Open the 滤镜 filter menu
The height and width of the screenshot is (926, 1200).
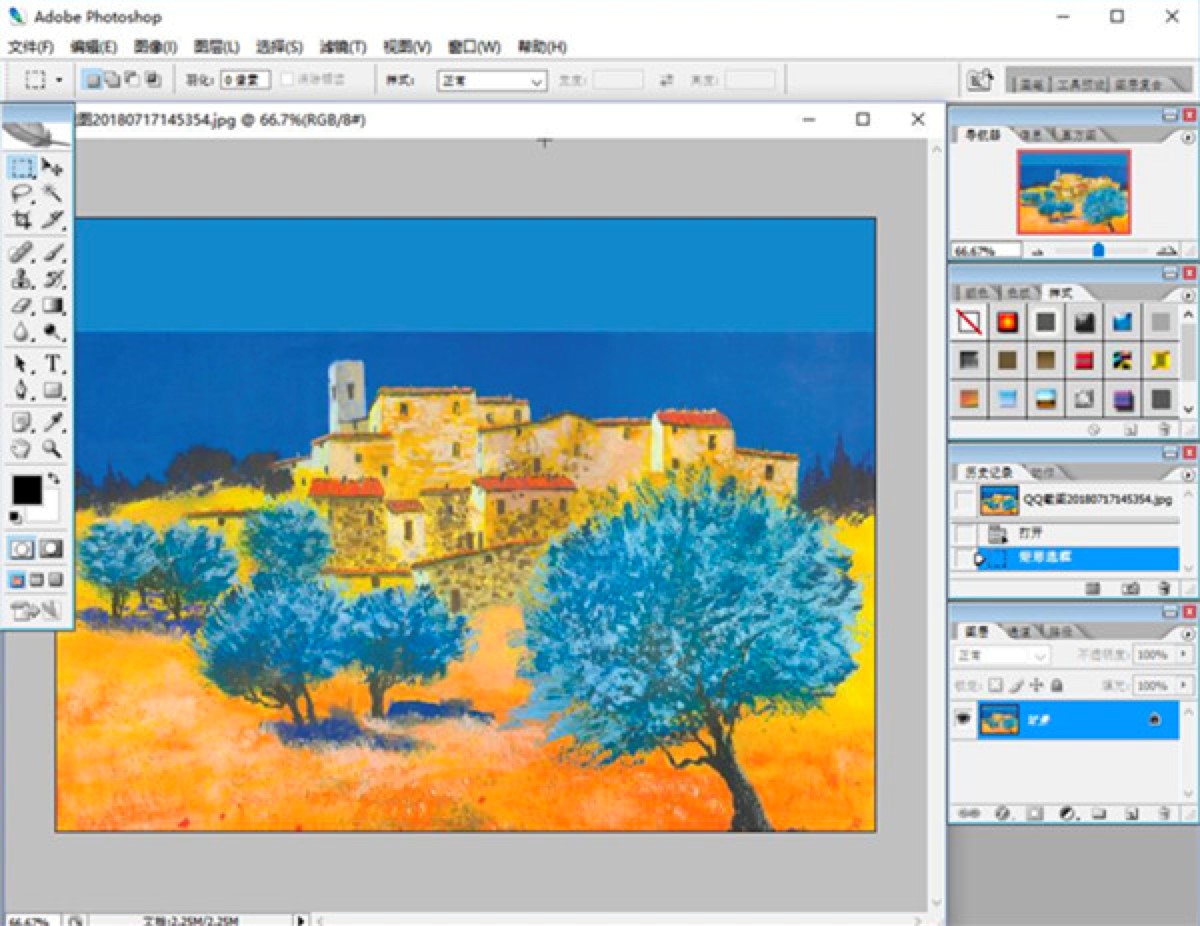click(x=343, y=47)
